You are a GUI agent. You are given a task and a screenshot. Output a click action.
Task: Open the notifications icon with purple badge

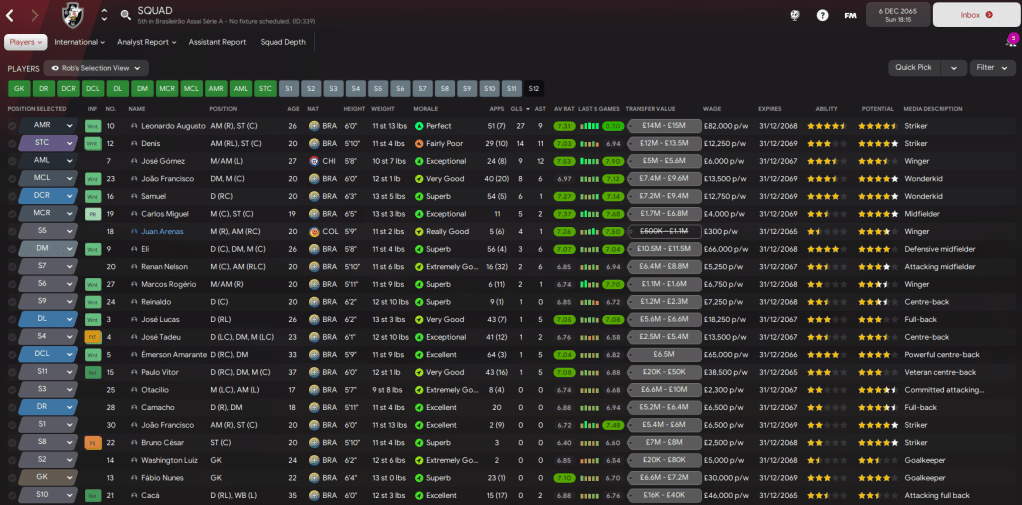tap(1010, 42)
